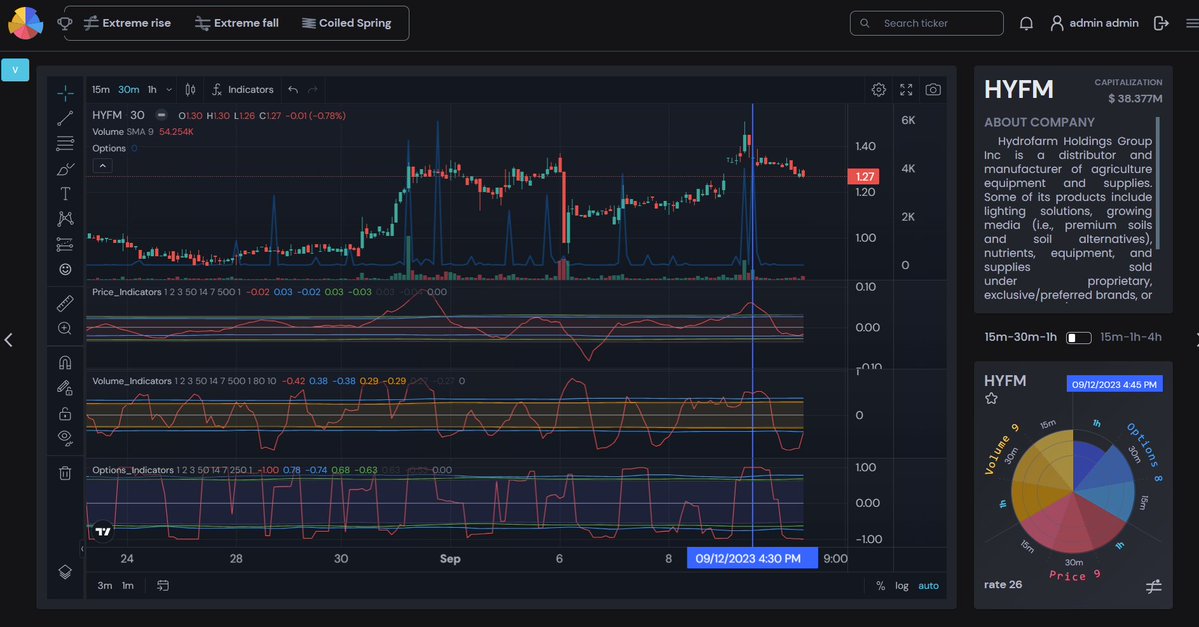Screen dimensions: 1199x627
Task: Collapse the indicator legend with caret button
Action: click(102, 165)
